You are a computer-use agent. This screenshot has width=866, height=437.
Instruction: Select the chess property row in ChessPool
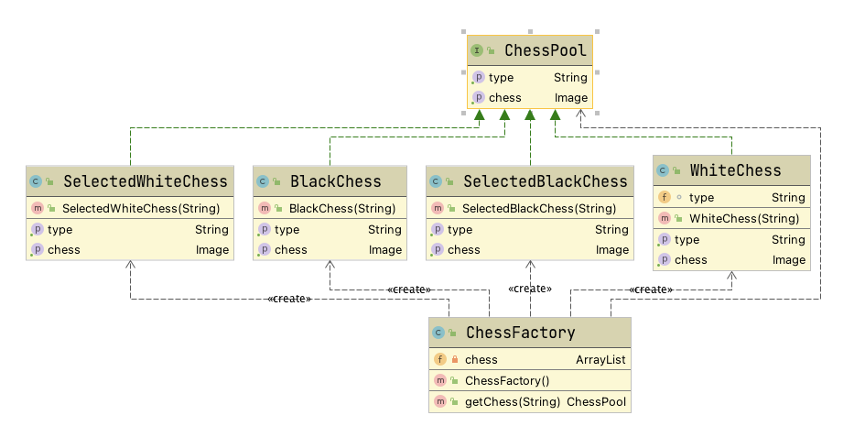point(530,98)
